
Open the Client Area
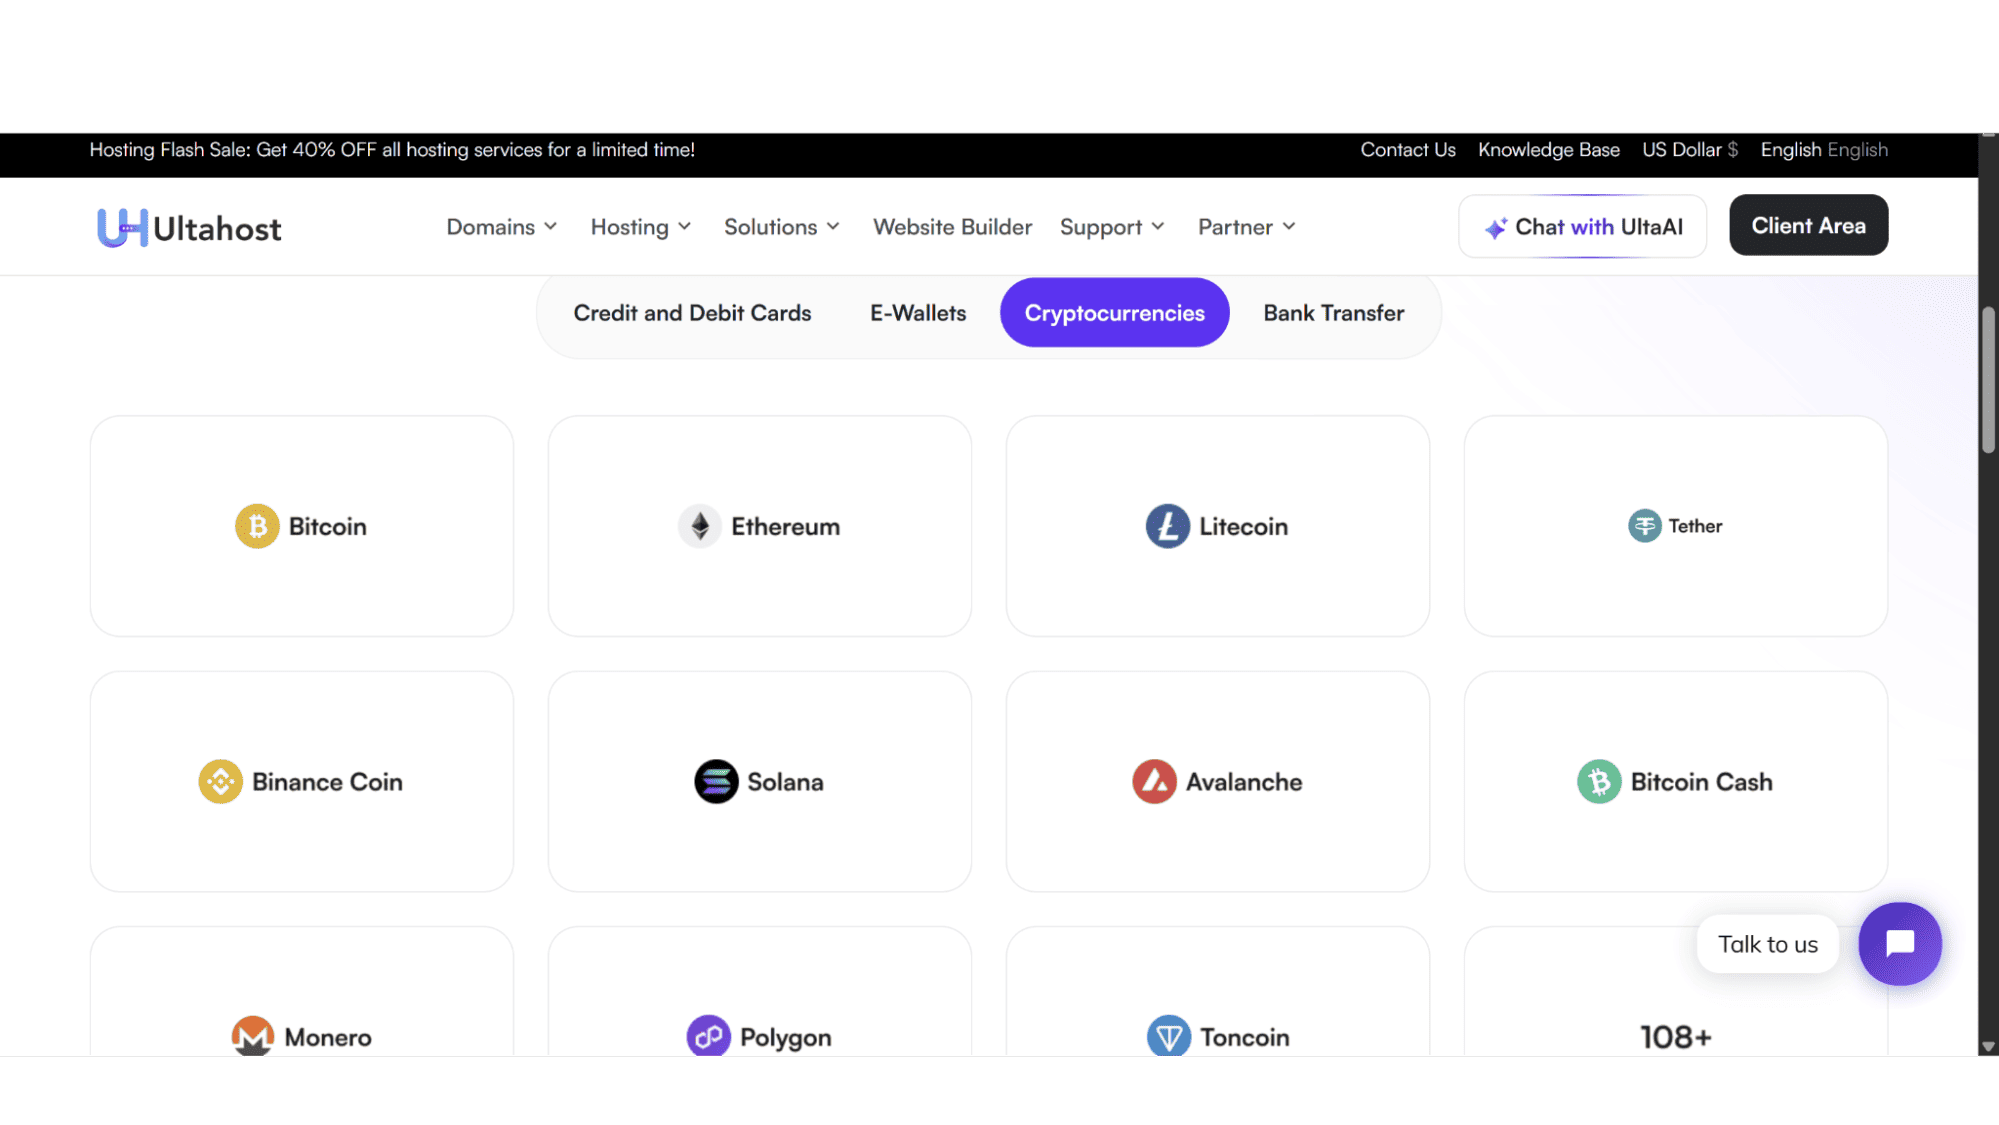coord(1808,225)
